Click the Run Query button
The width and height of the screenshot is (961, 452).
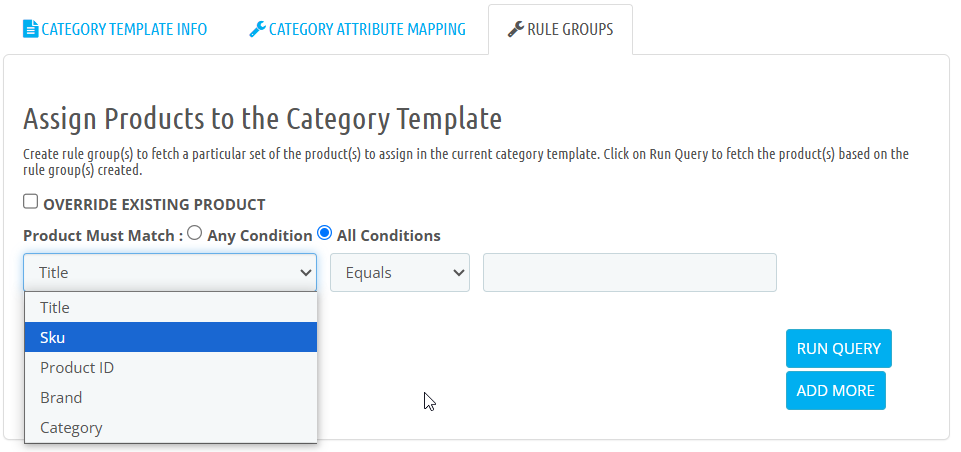[838, 348]
